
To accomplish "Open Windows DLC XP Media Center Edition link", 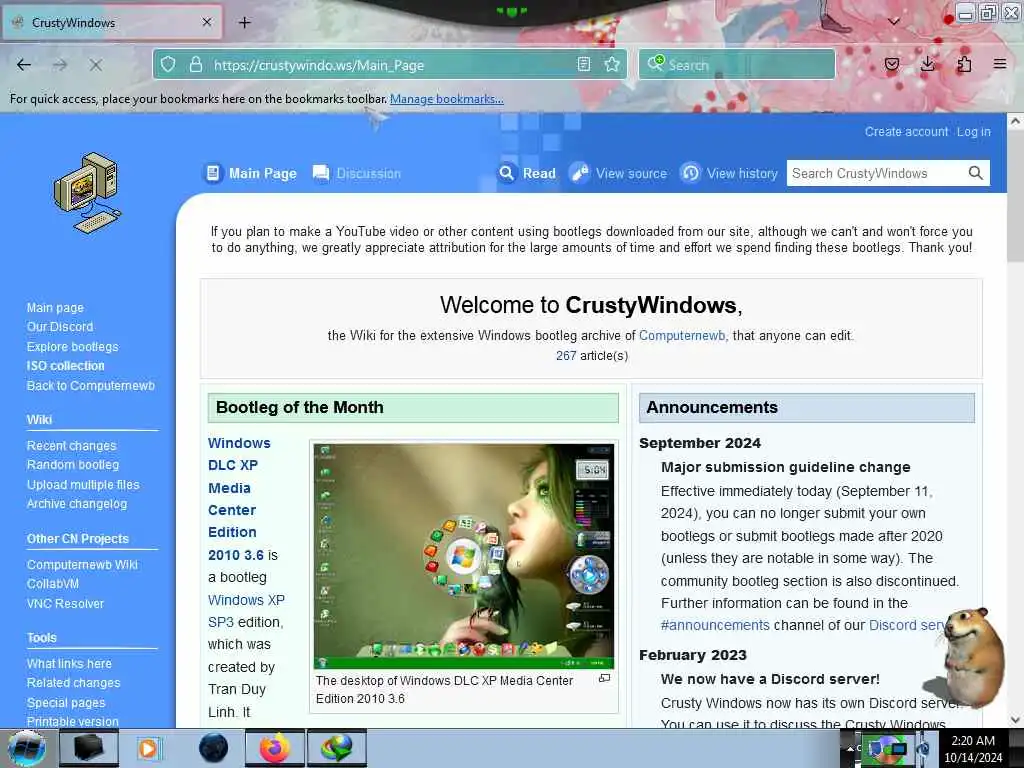I will pos(240,498).
